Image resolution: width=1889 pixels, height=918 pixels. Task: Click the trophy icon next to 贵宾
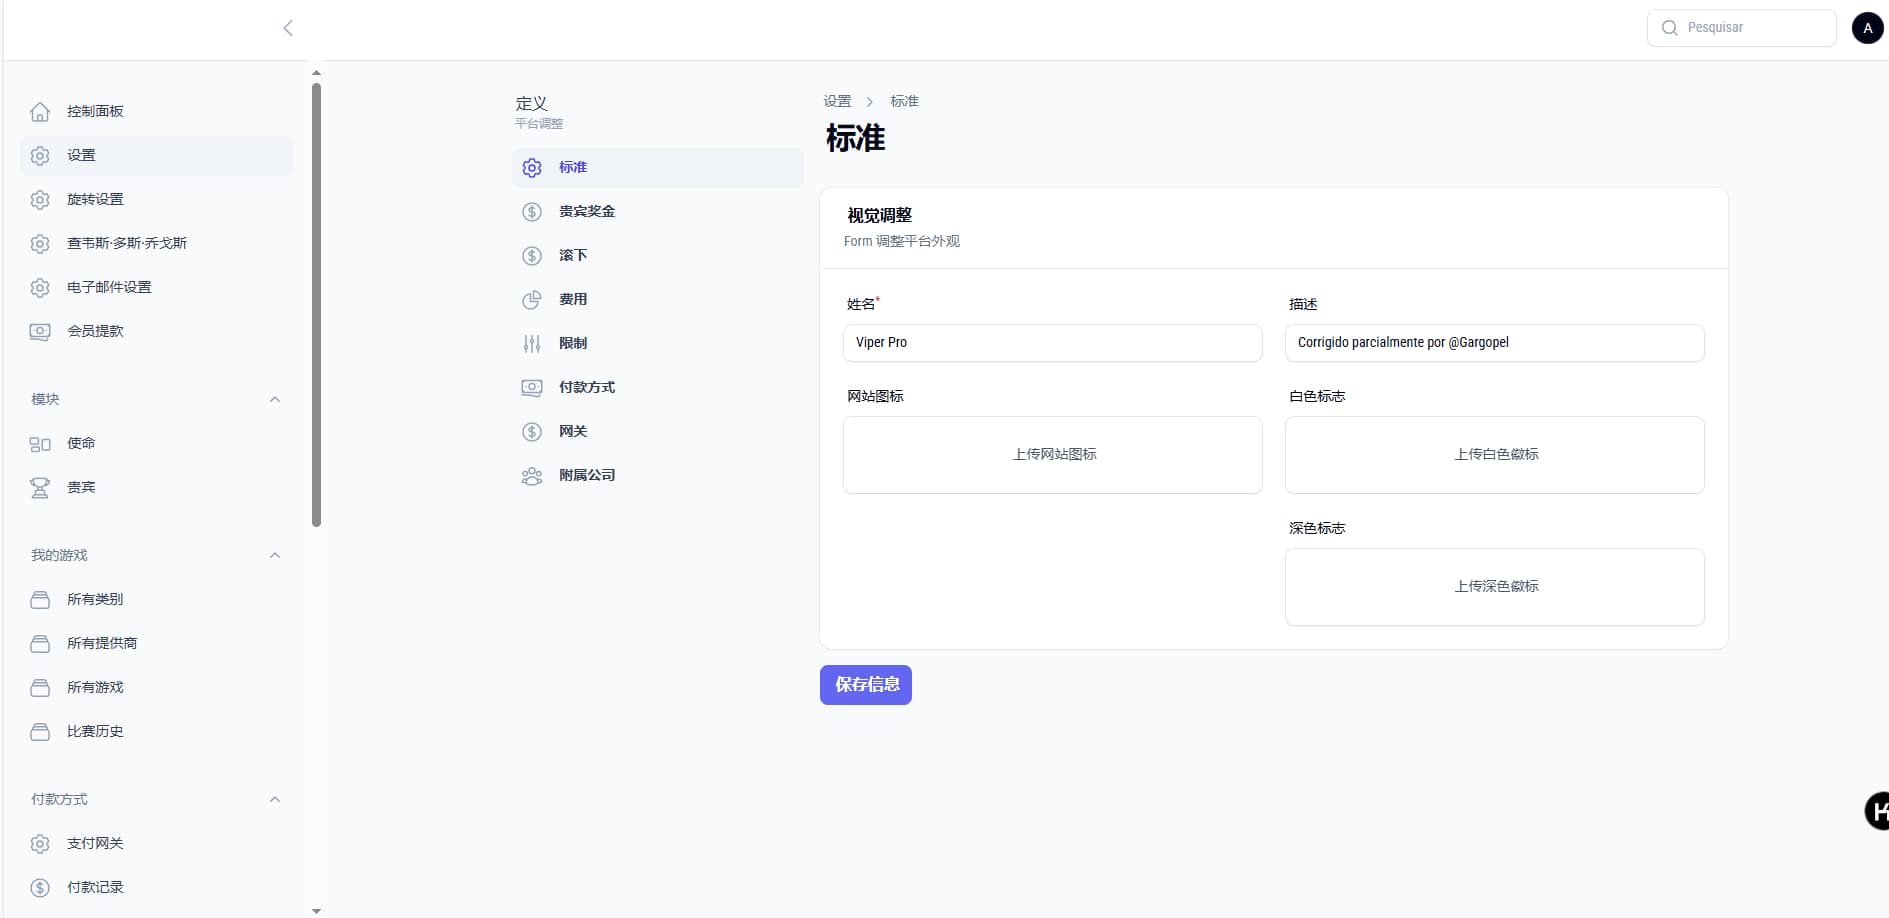click(40, 488)
